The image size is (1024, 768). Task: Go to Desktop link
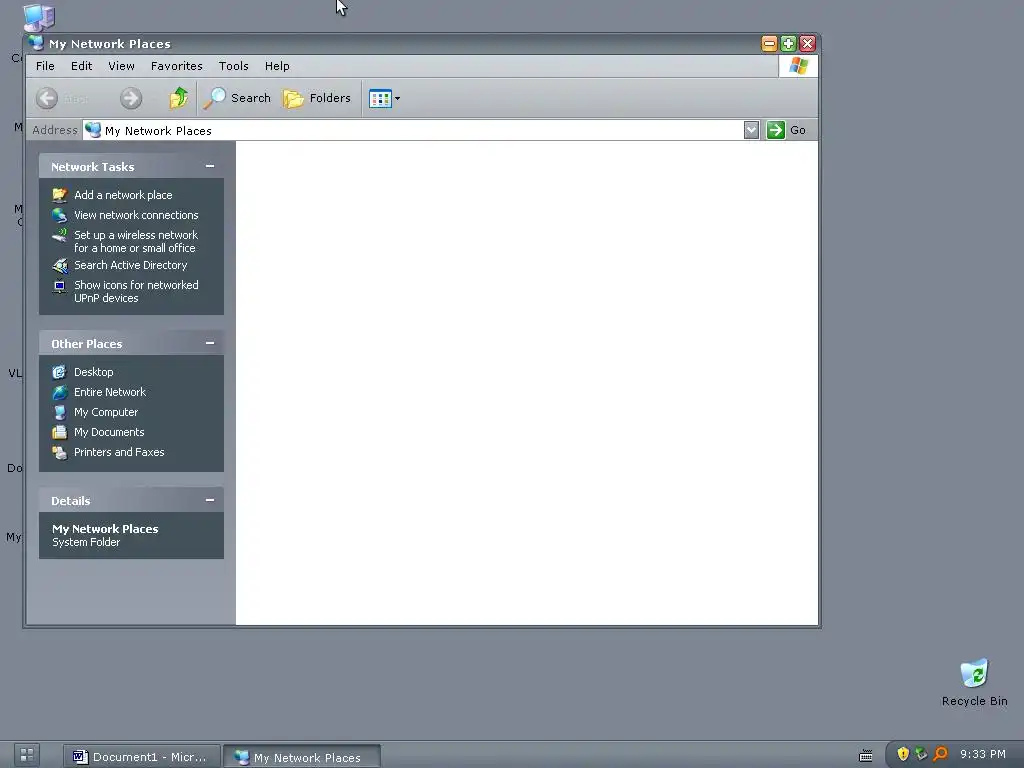point(93,372)
